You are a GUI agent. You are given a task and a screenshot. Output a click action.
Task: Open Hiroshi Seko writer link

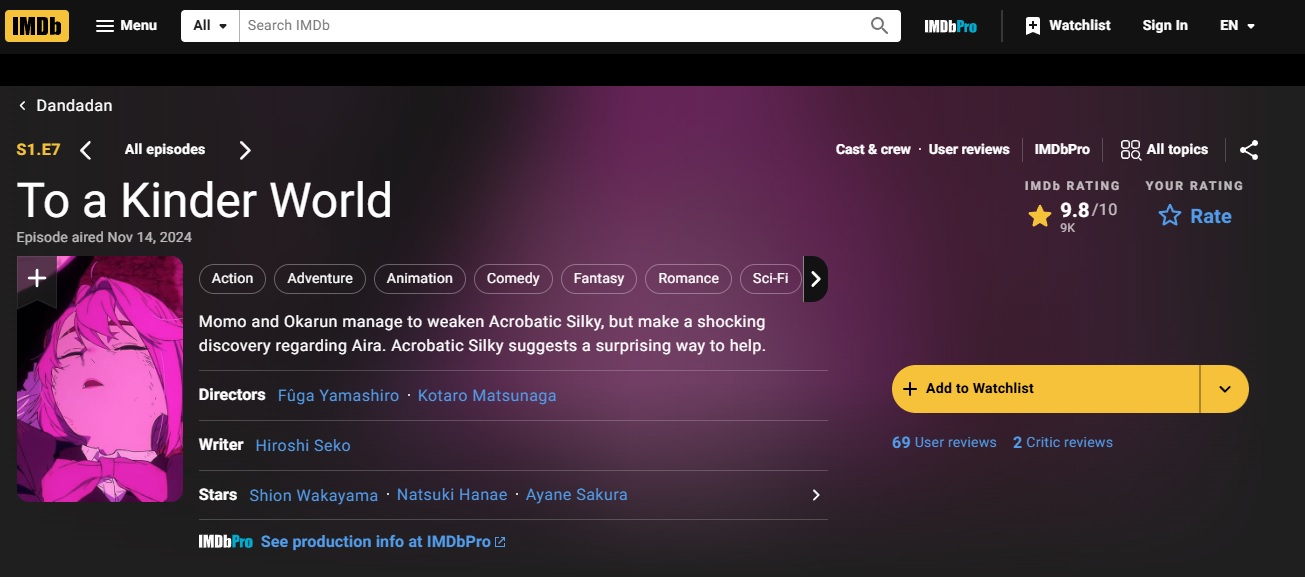(303, 445)
